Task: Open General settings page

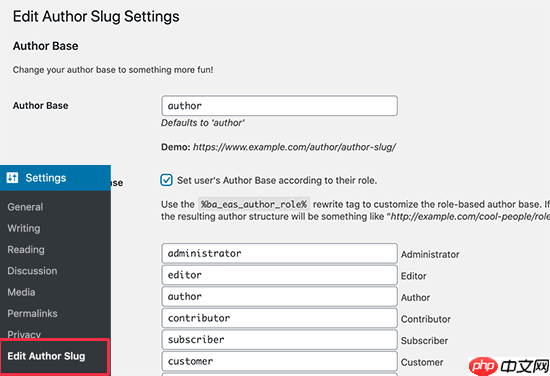Action: coord(25,207)
